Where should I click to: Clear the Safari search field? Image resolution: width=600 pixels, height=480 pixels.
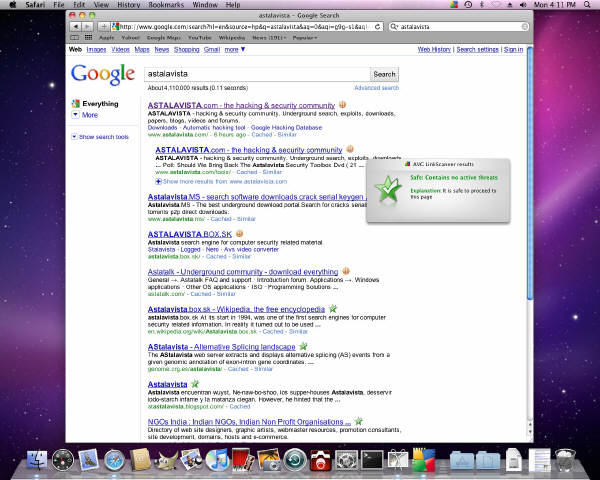click(525, 26)
